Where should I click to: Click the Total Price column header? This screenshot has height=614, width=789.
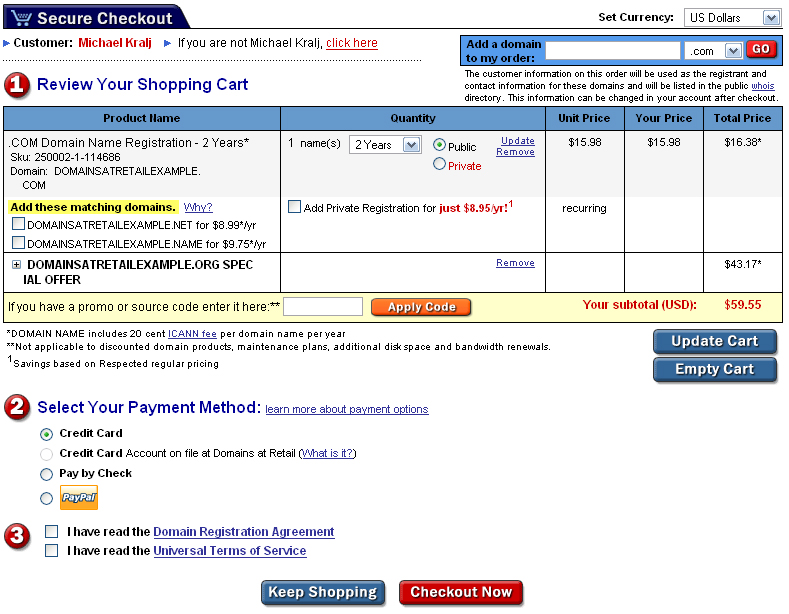click(743, 118)
